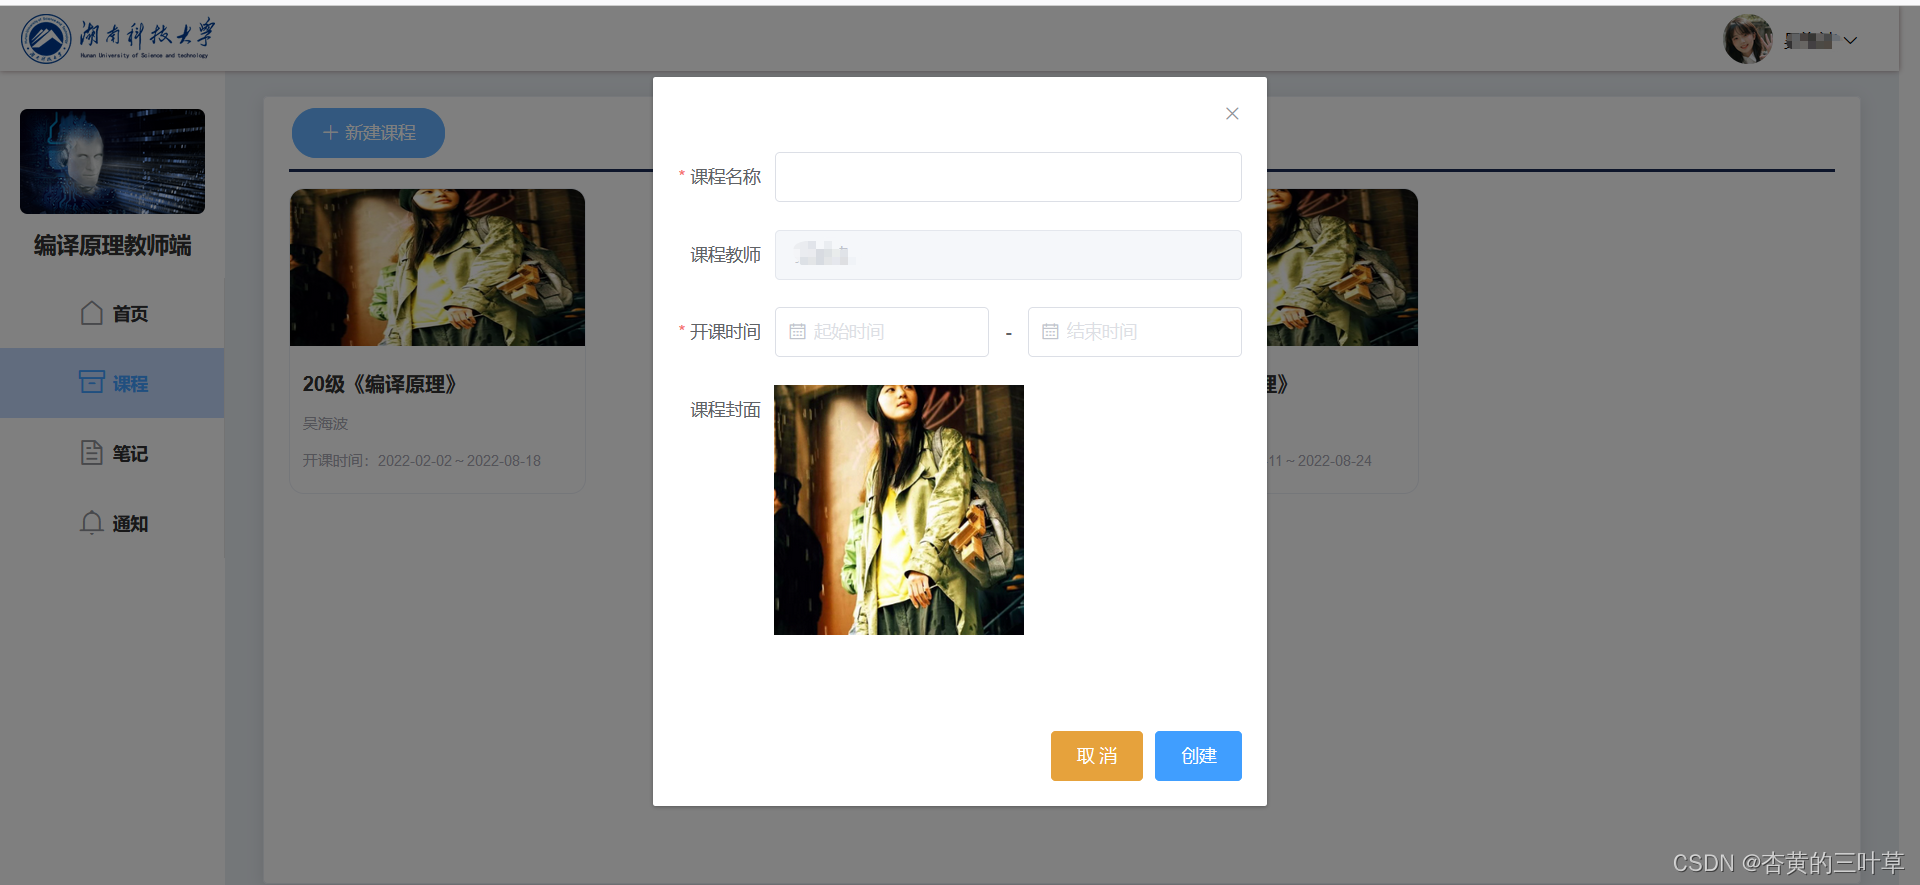The image size is (1920, 885).
Task: Click the 课程封面 cover image
Action: click(x=899, y=510)
